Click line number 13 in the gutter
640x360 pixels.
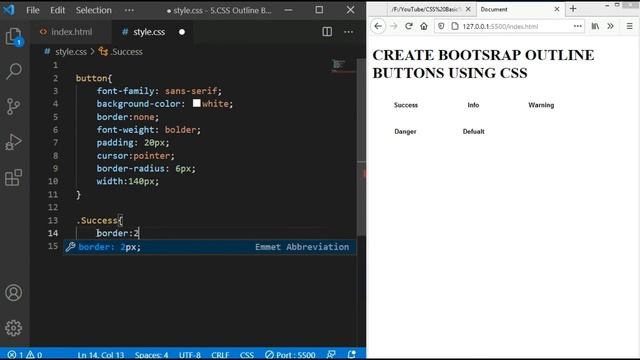click(53, 220)
